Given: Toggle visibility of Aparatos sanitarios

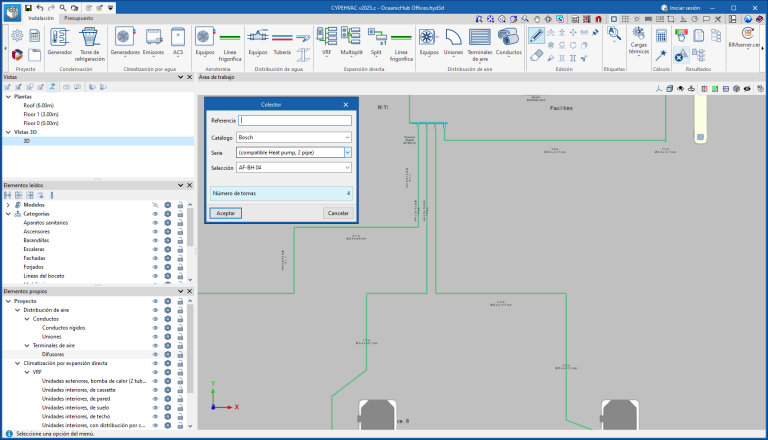Looking at the screenshot, I should 155,222.
